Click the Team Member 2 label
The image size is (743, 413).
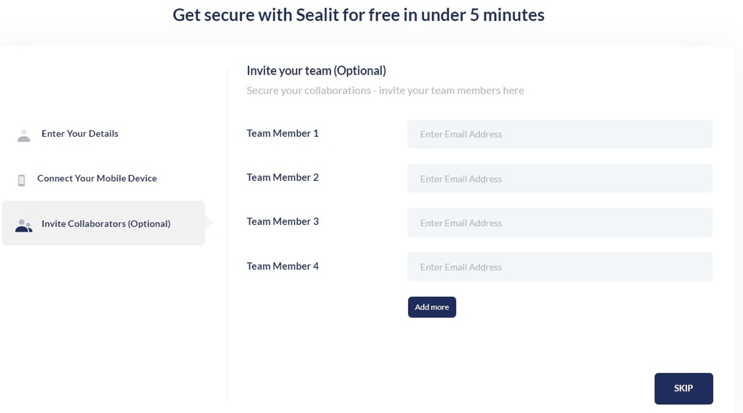(x=282, y=177)
